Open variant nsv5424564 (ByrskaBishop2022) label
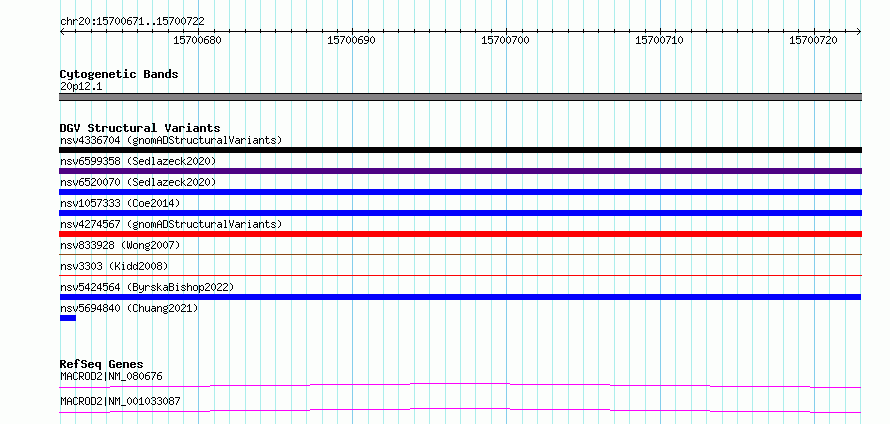The height and width of the screenshot is (424, 890). coord(147,287)
